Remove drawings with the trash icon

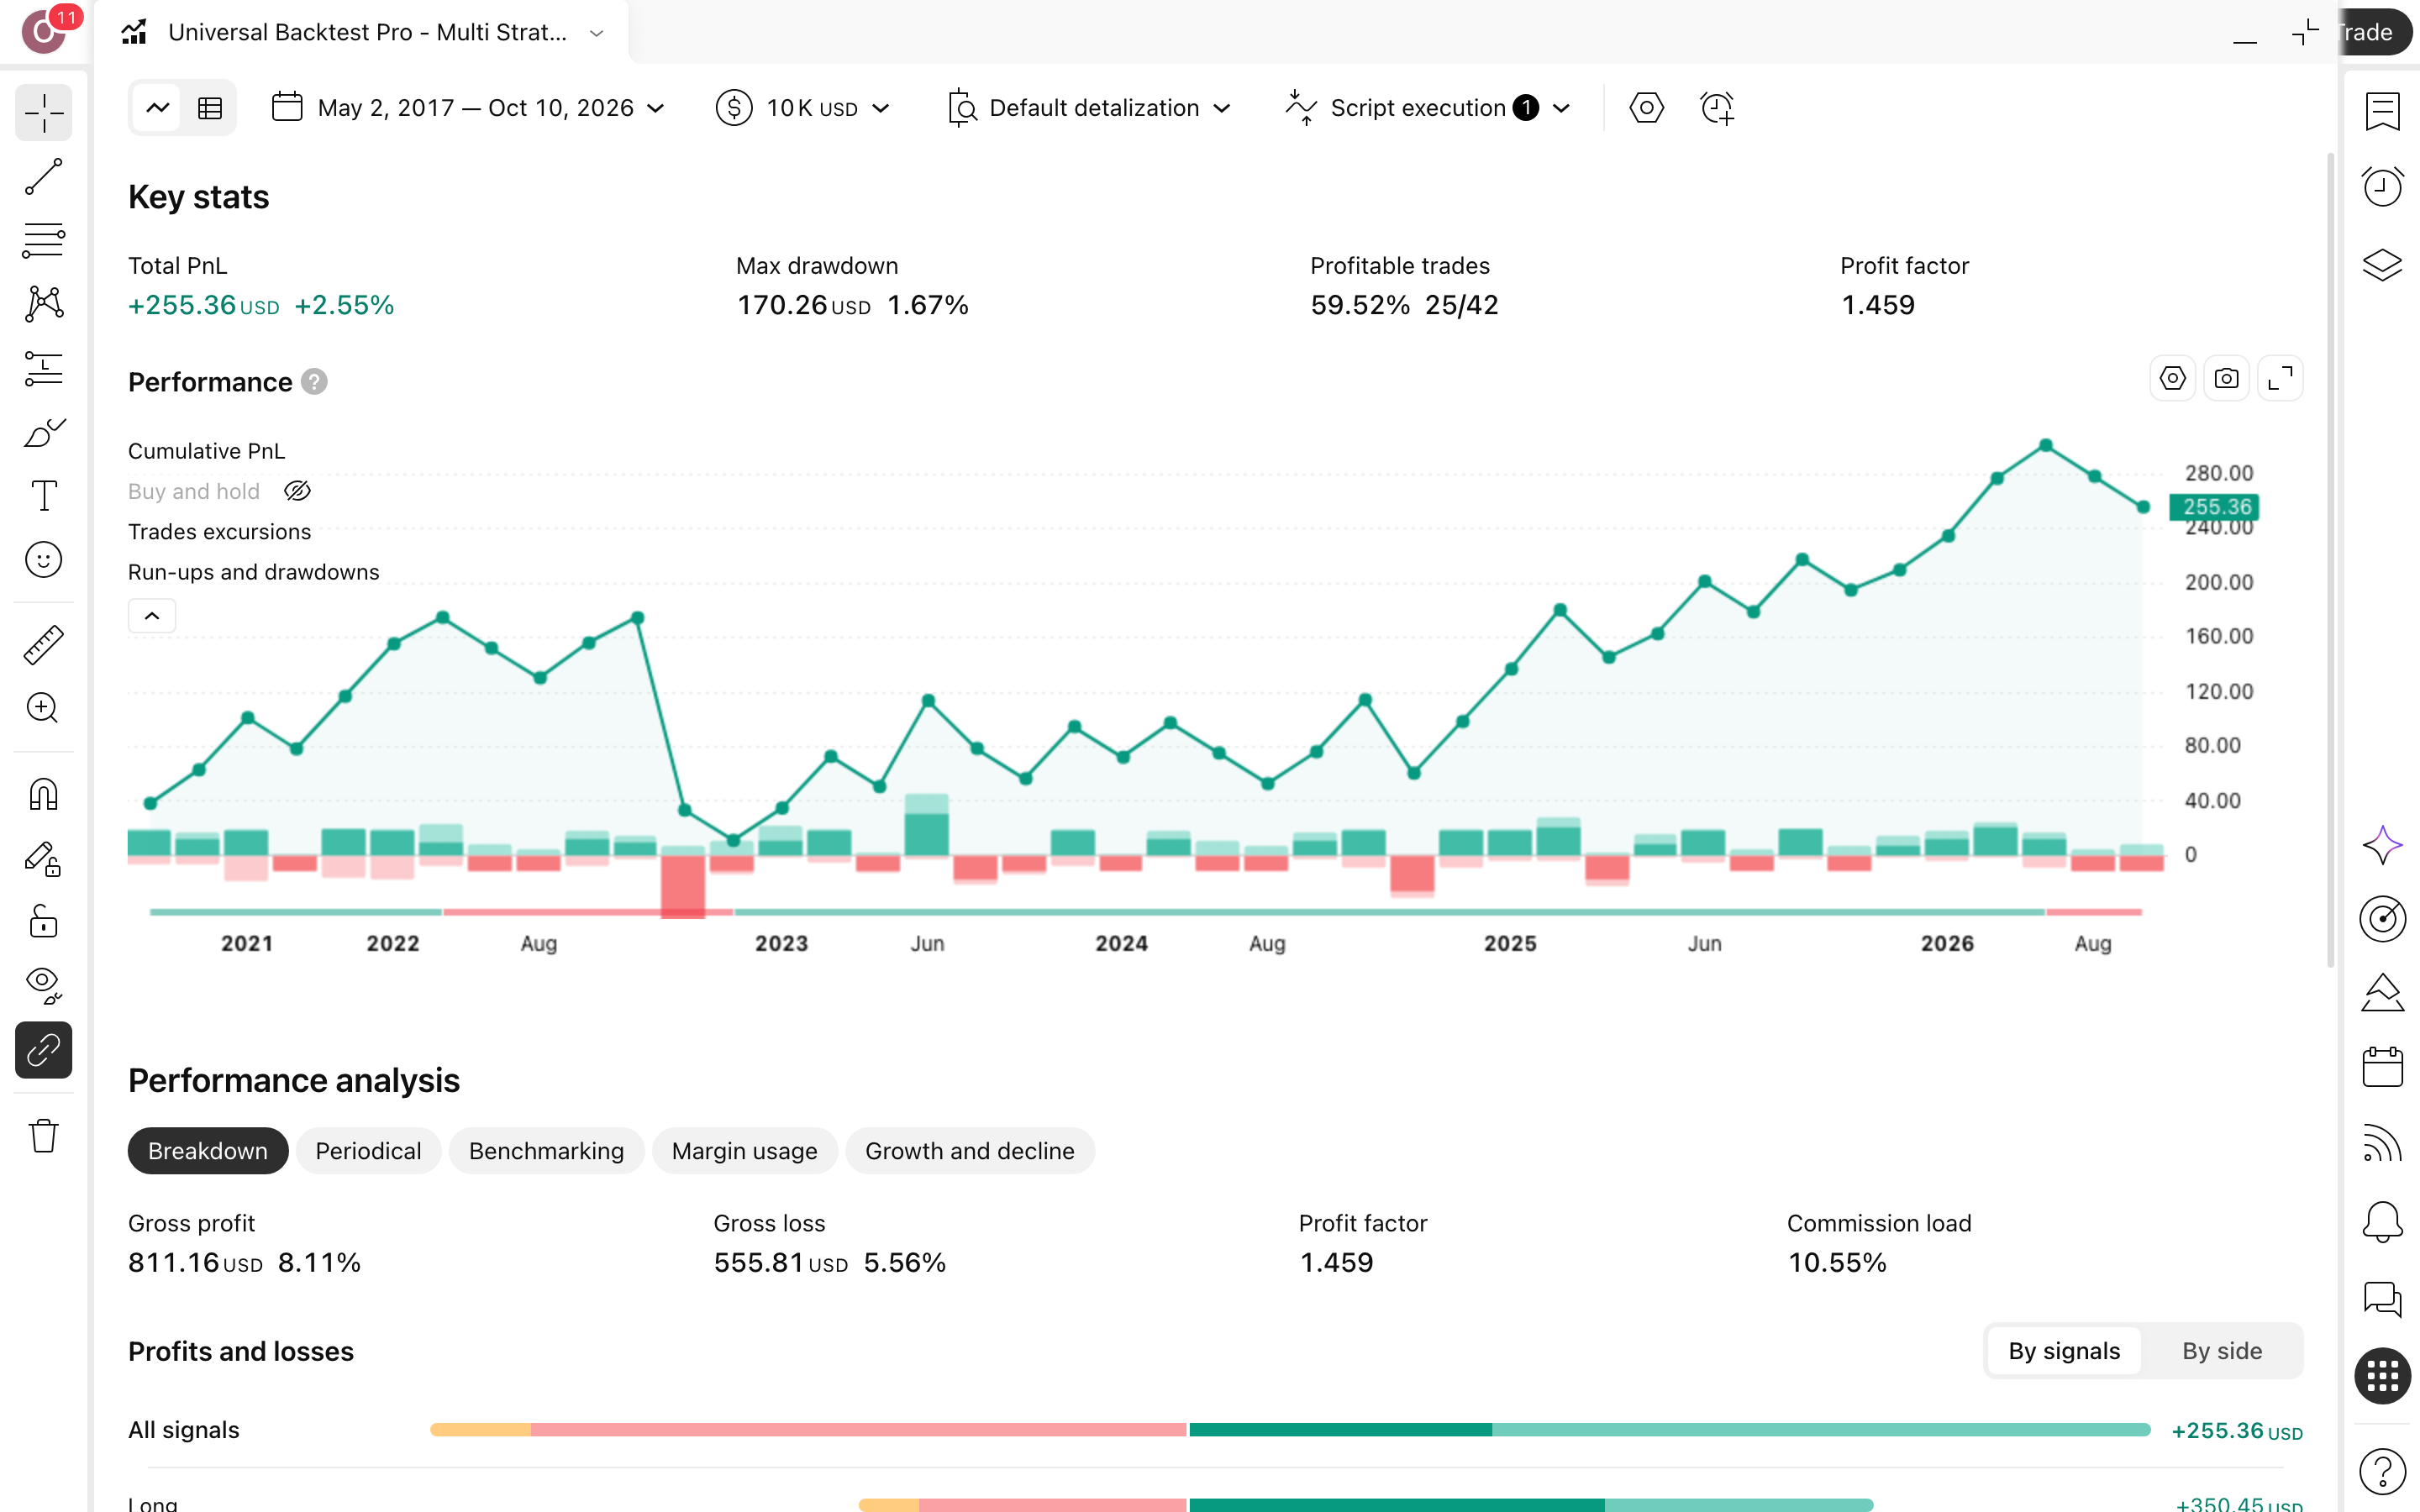[44, 1136]
